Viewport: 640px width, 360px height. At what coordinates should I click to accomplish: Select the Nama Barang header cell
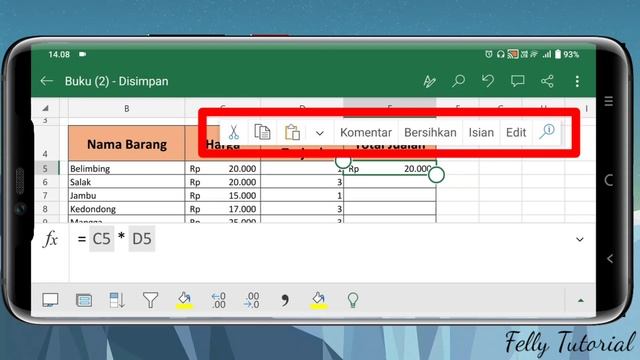click(127, 144)
